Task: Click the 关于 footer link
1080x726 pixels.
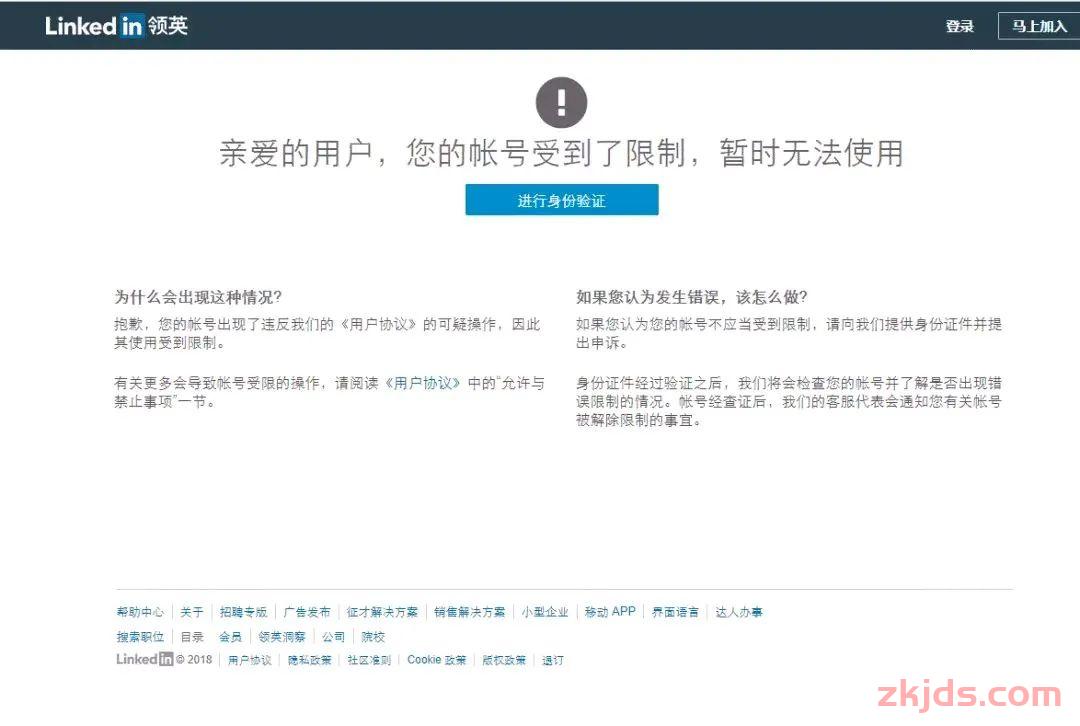Action: (190, 611)
